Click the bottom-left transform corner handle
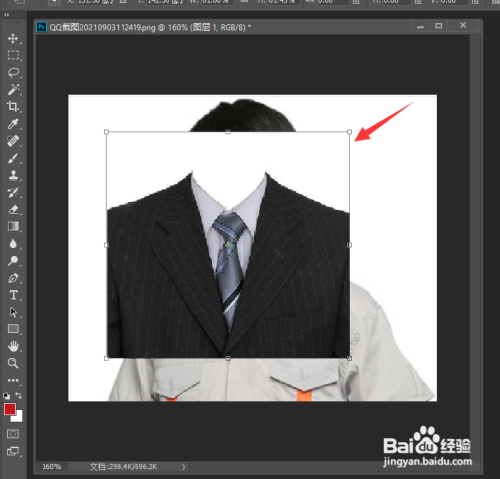This screenshot has width=500, height=479. click(x=106, y=358)
